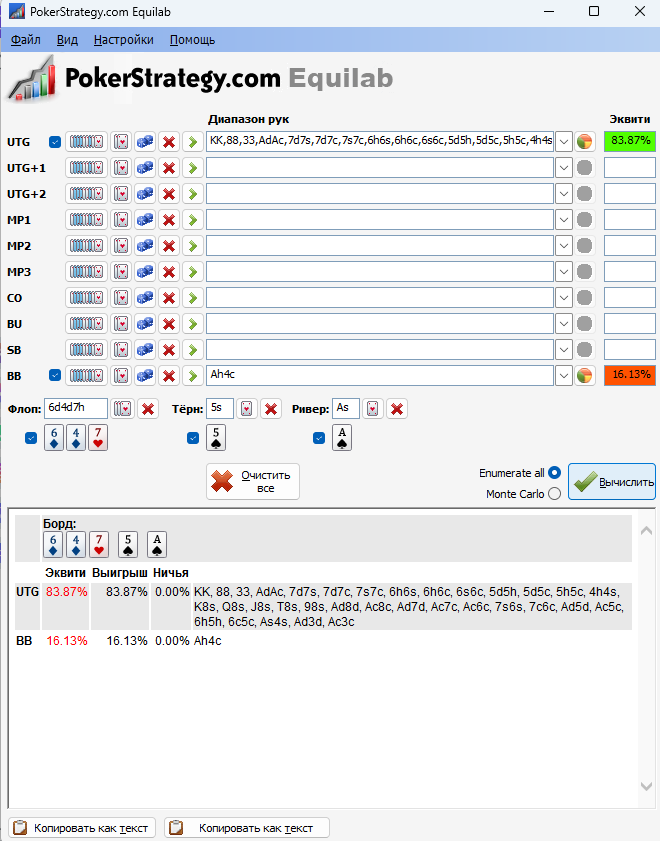Toggle turn card checkbox
Viewport: 660px width, 841px height.
coord(193,438)
